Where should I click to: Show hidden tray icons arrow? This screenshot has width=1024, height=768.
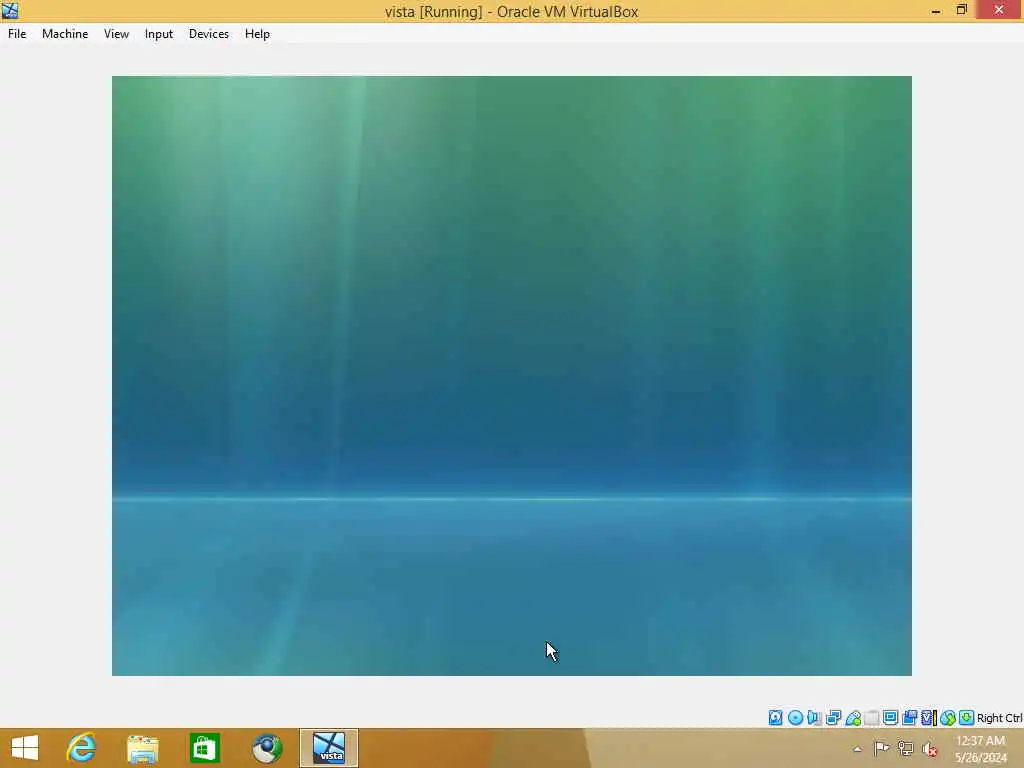pos(857,749)
